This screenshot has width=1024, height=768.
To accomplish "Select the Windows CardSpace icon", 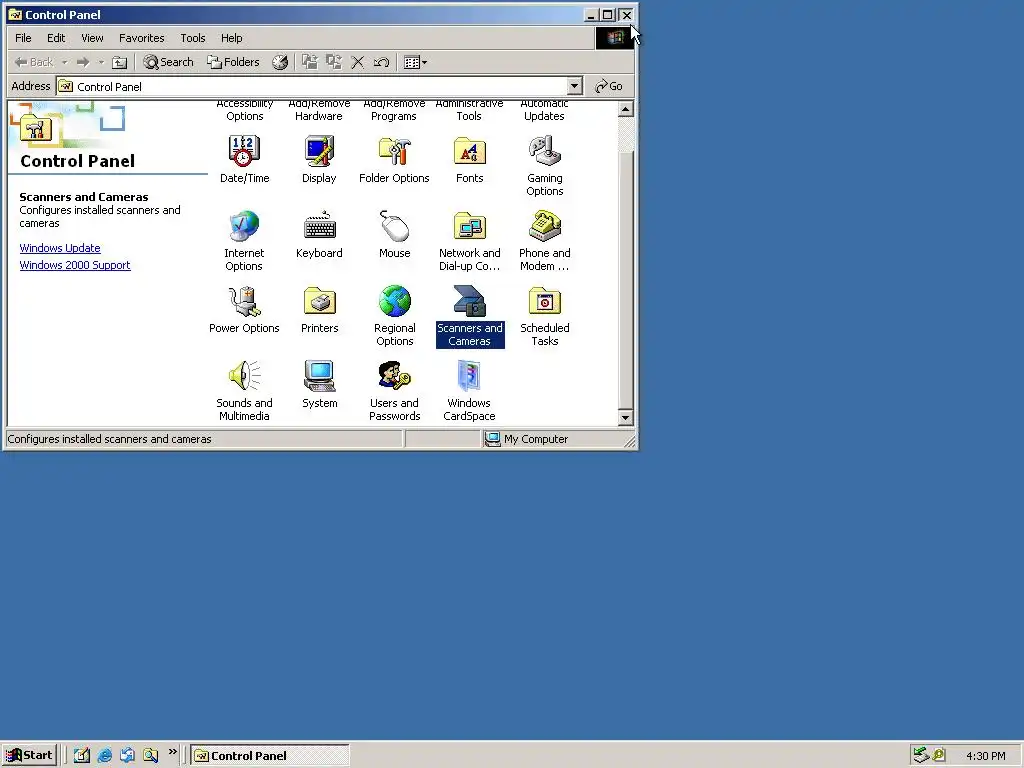I will (x=470, y=377).
